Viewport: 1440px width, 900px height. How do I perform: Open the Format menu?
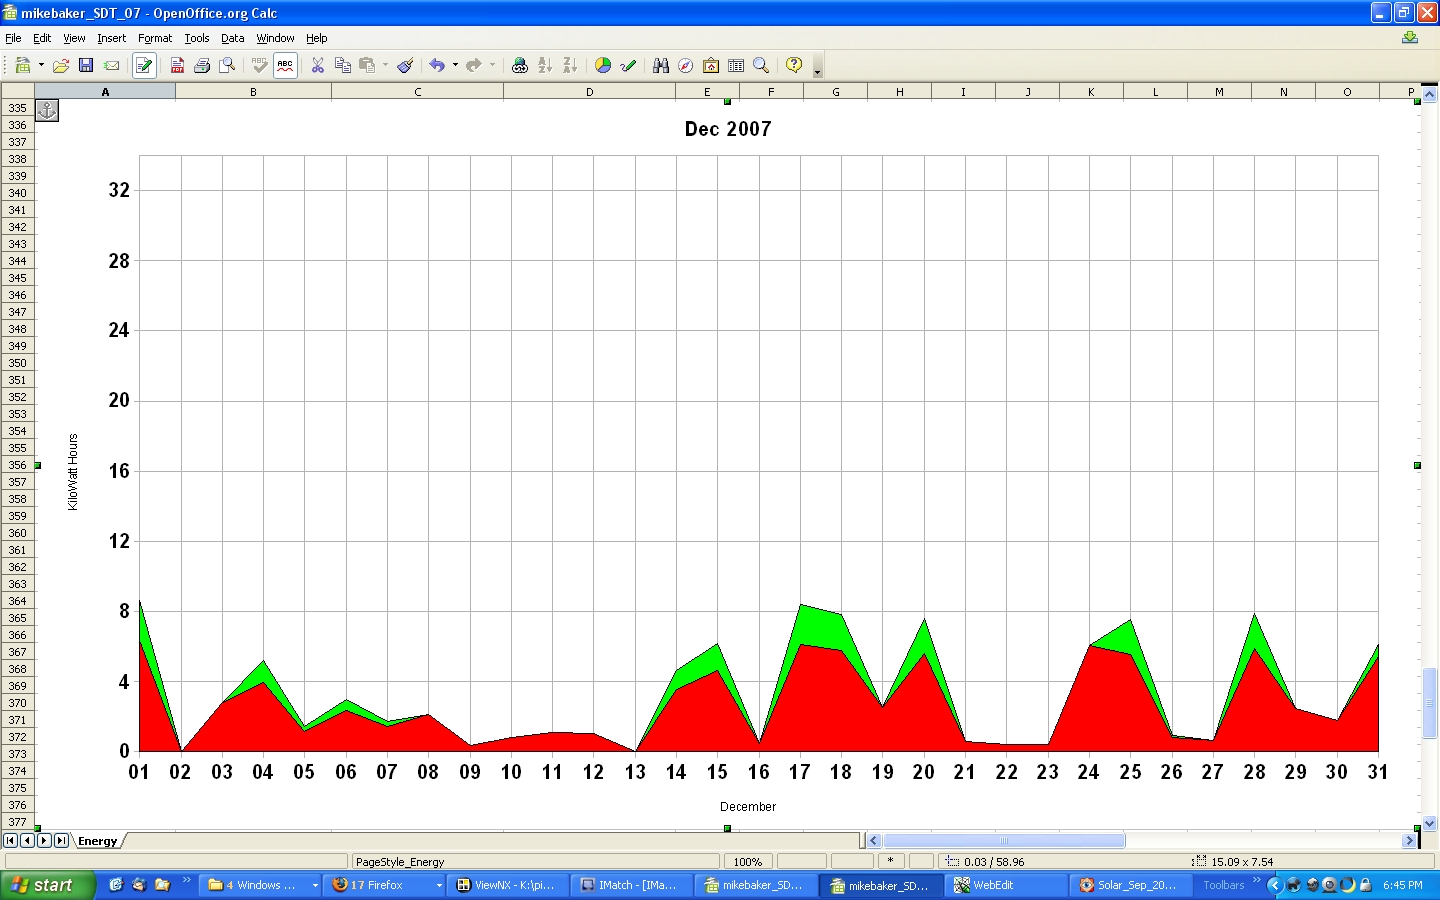pos(155,38)
